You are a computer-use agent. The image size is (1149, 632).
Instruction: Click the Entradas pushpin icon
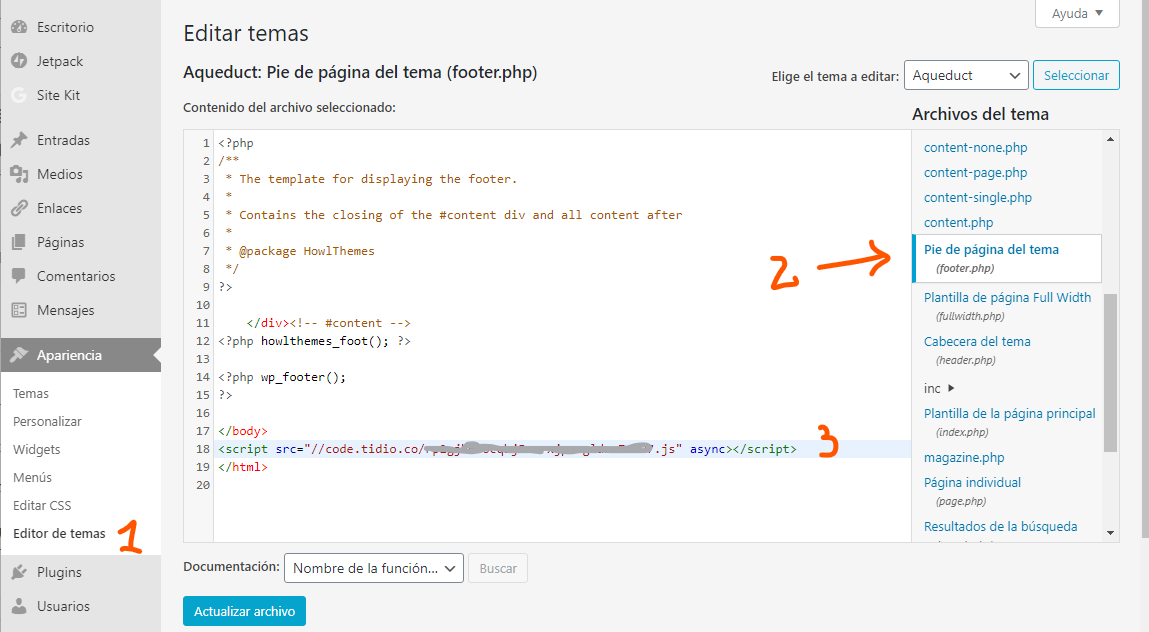pos(19,140)
